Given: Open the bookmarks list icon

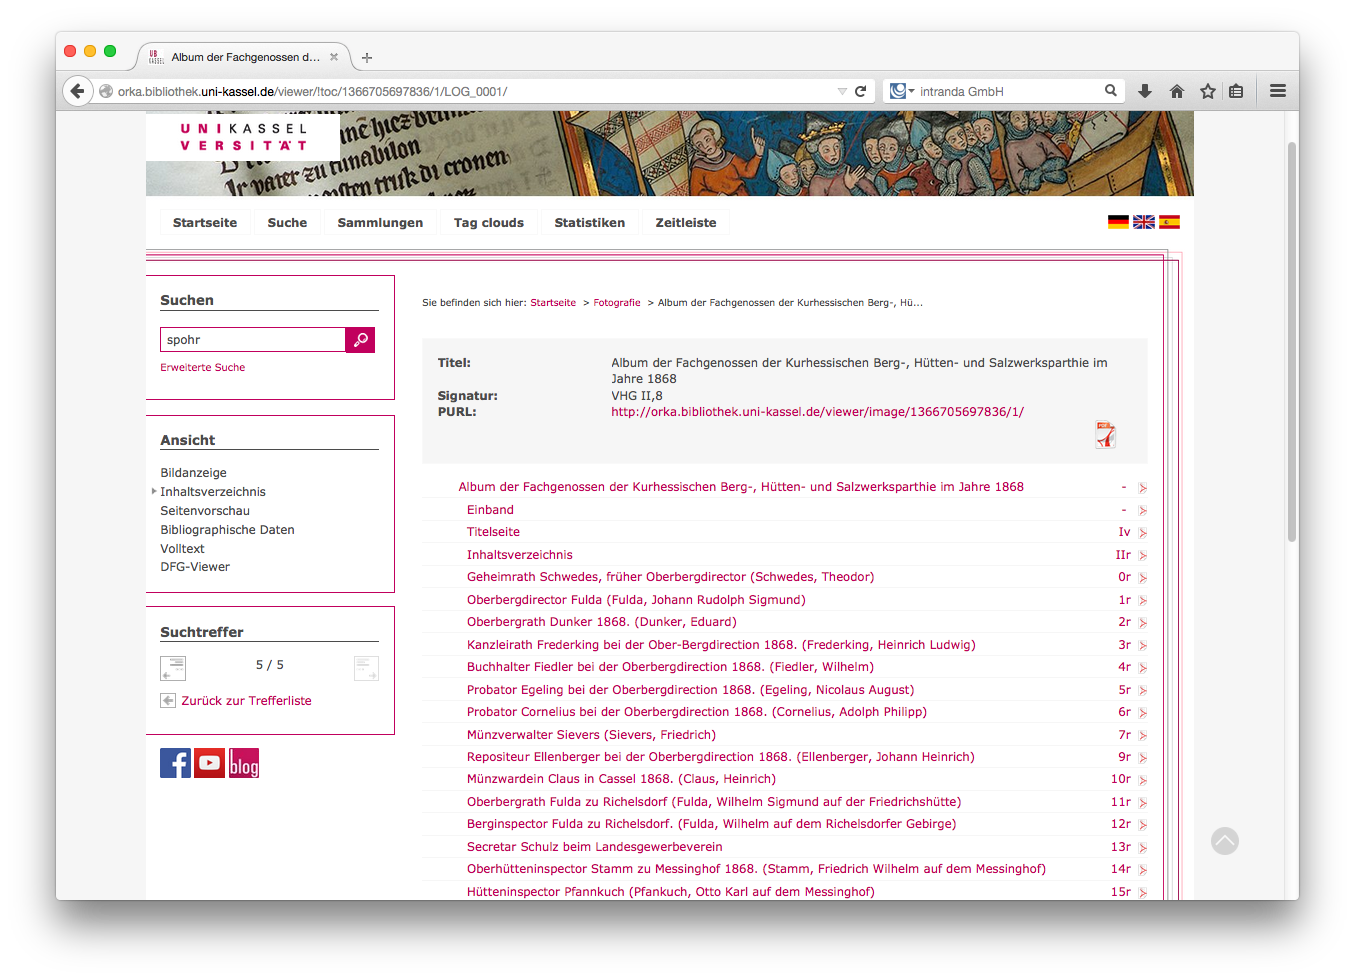Looking at the screenshot, I should point(1236,91).
